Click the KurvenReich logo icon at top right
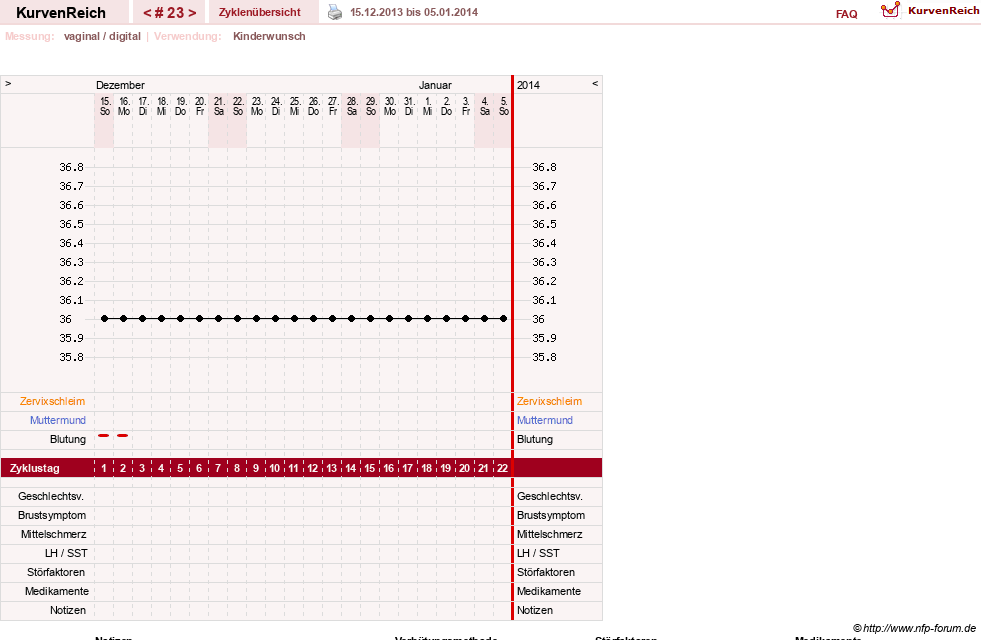This screenshot has height=640, width=981. tap(890, 10)
